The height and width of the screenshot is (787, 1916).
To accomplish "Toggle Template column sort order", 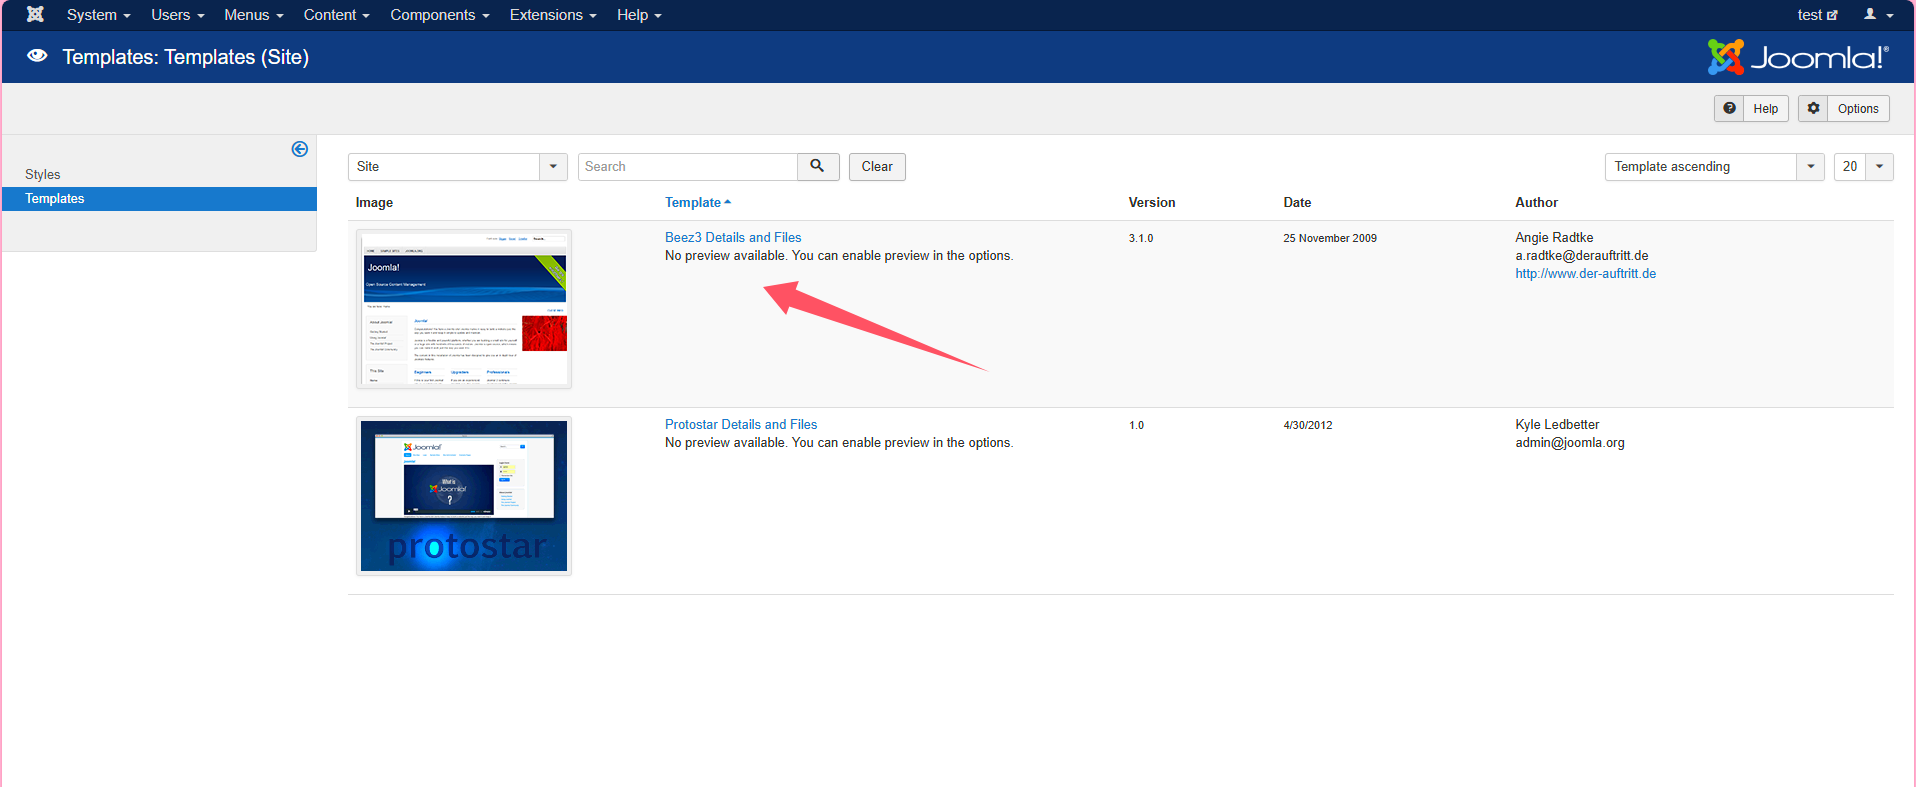I will pos(697,202).
